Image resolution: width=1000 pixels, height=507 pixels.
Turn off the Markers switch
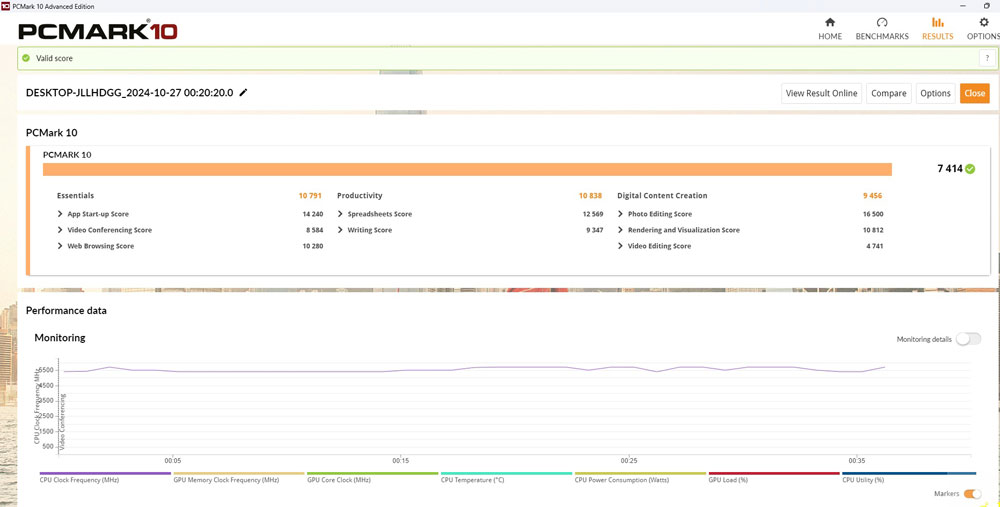973,494
